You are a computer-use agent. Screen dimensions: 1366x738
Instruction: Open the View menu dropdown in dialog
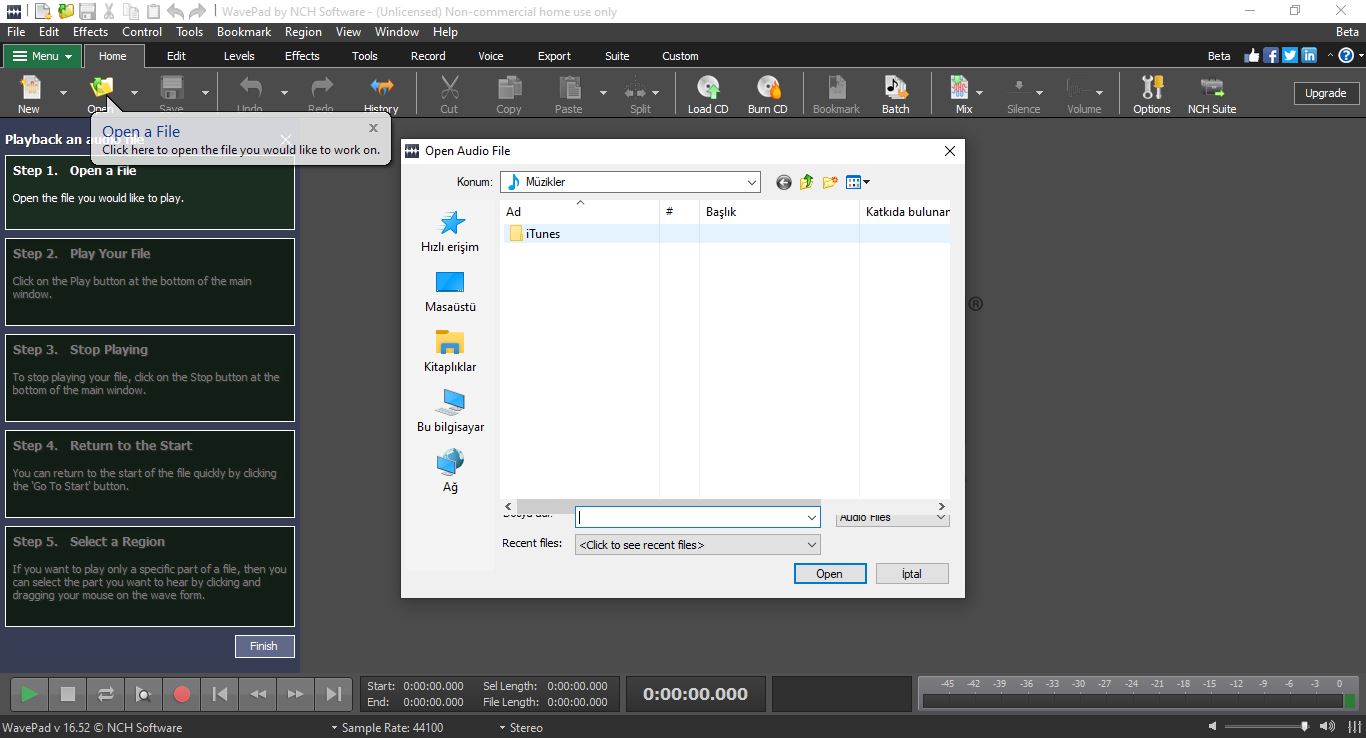point(858,182)
